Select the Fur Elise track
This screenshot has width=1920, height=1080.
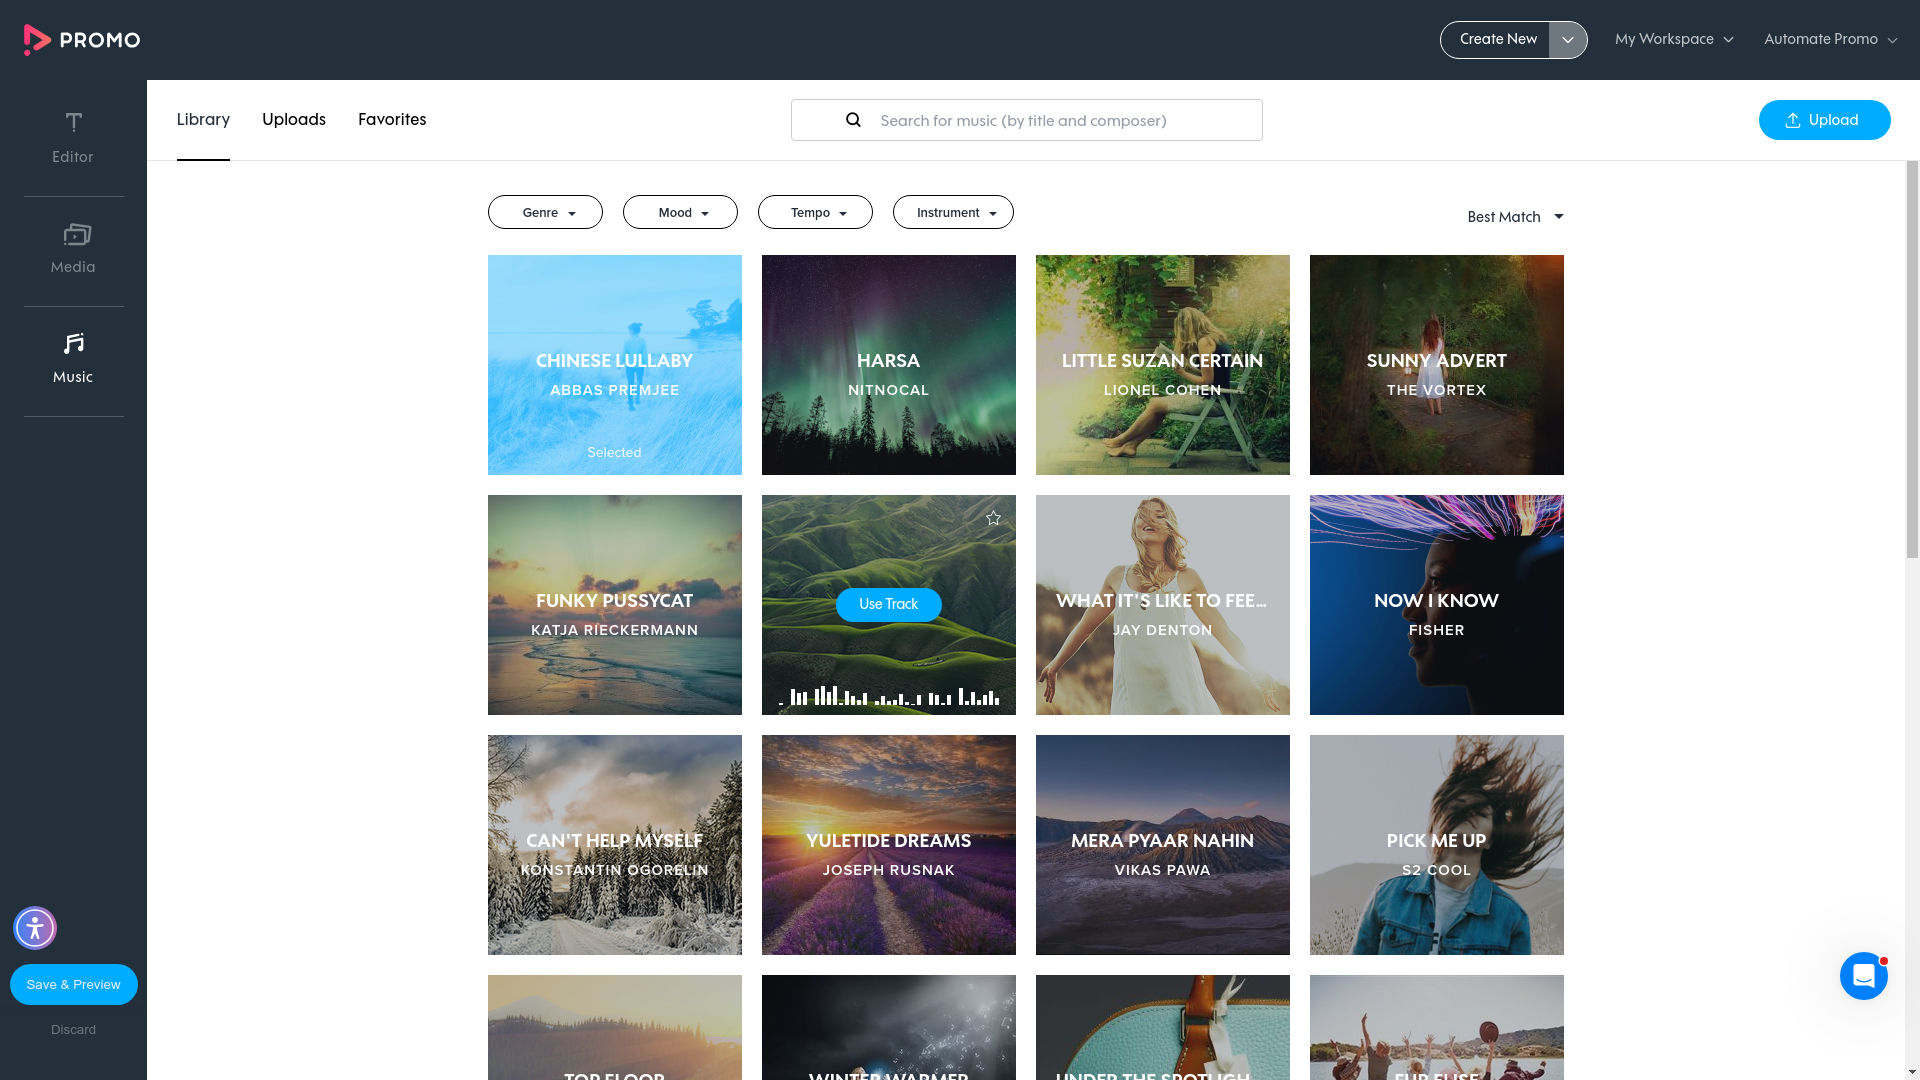[1437, 1028]
